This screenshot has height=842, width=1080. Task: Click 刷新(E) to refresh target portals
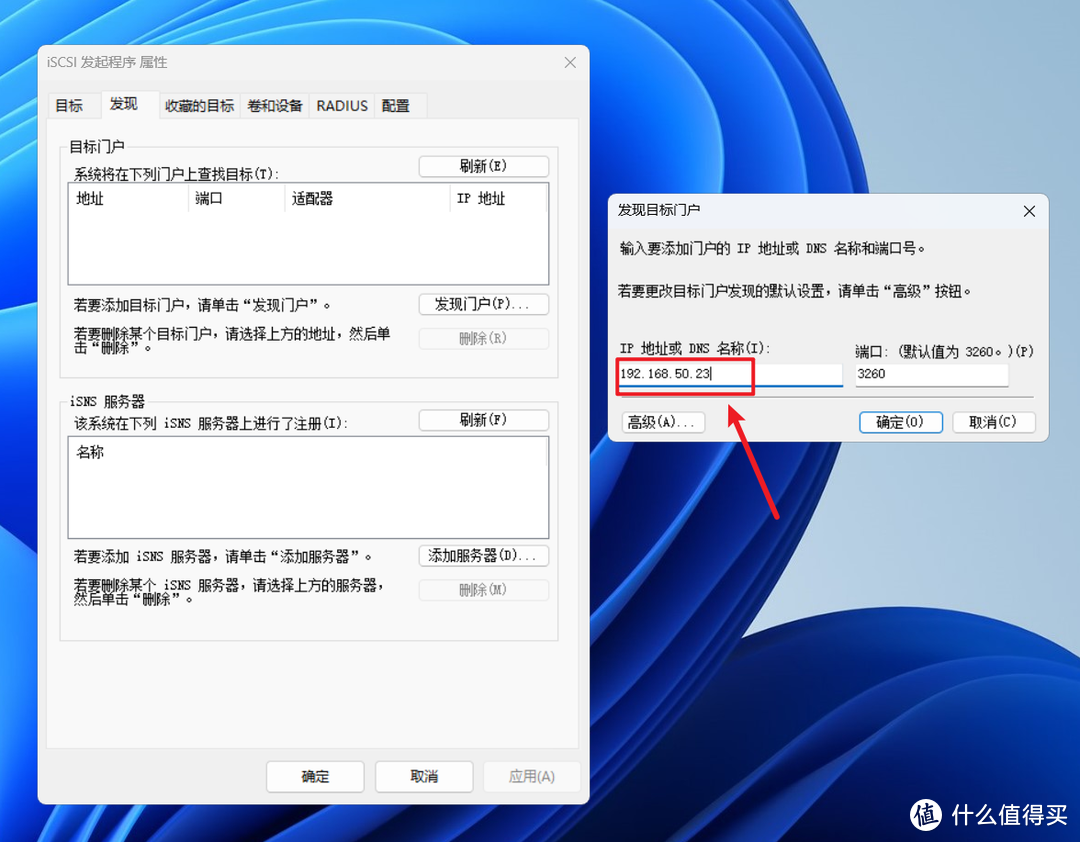coord(483,165)
